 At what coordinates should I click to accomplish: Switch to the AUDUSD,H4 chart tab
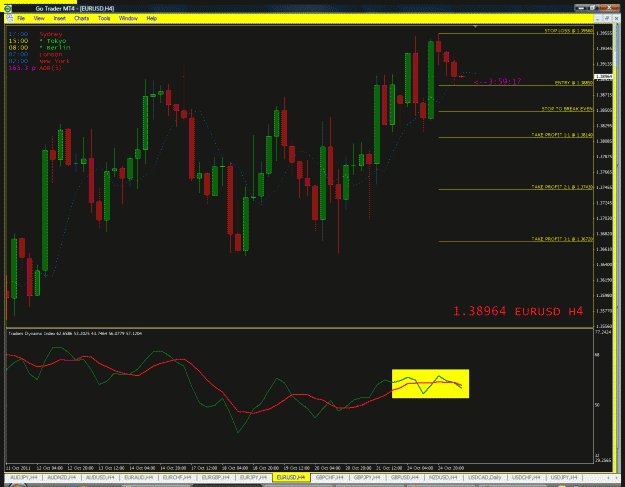(100, 477)
